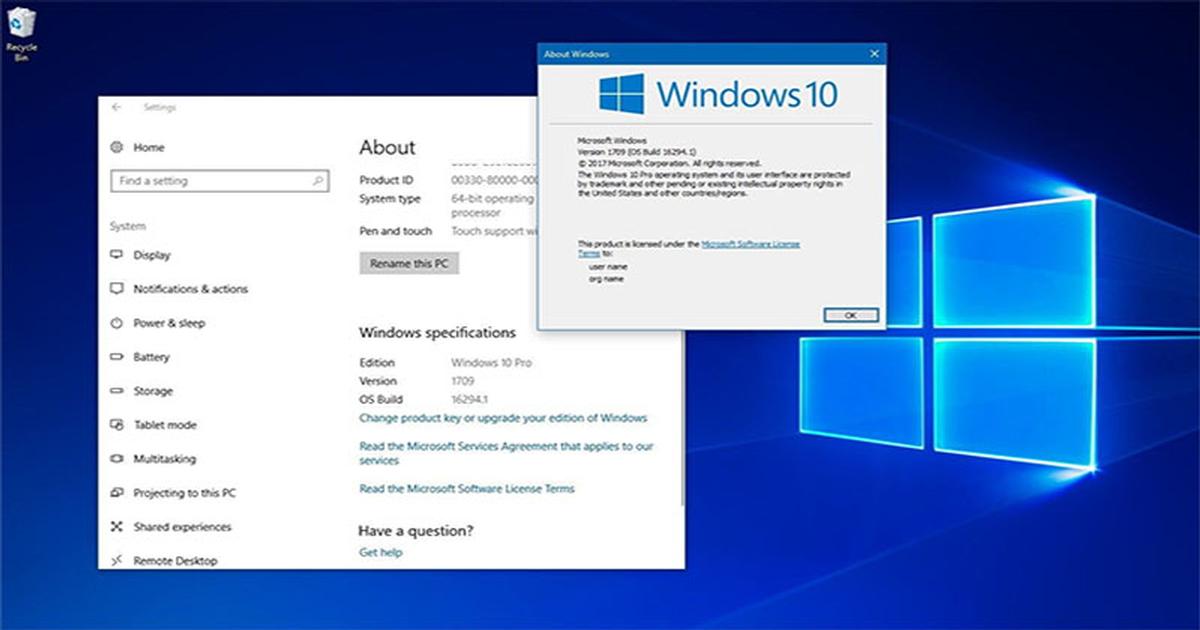The height and width of the screenshot is (630, 1200).
Task: Click the About page heading
Action: [x=387, y=147]
